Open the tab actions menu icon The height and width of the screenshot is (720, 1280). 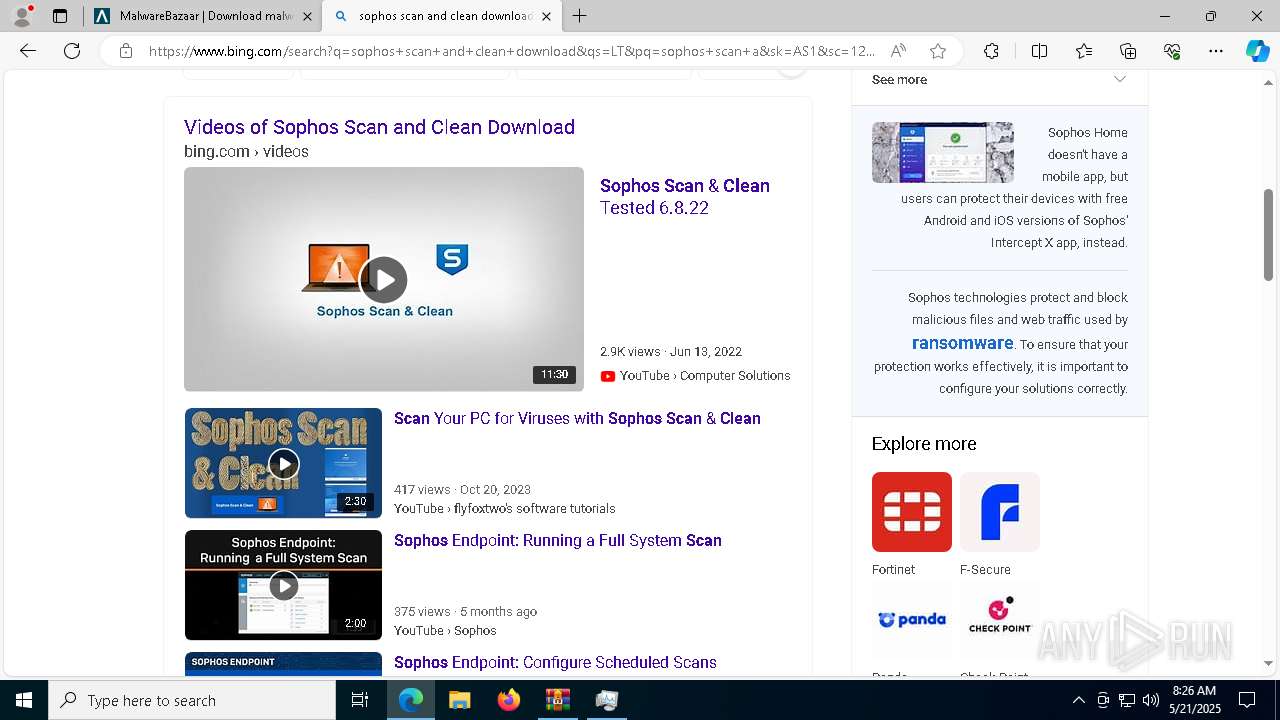60,16
